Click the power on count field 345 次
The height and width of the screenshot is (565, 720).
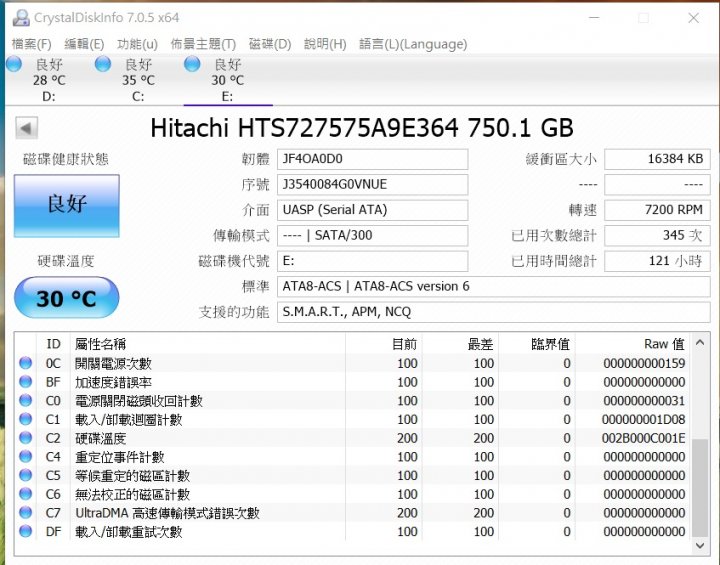pyautogui.click(x=657, y=236)
